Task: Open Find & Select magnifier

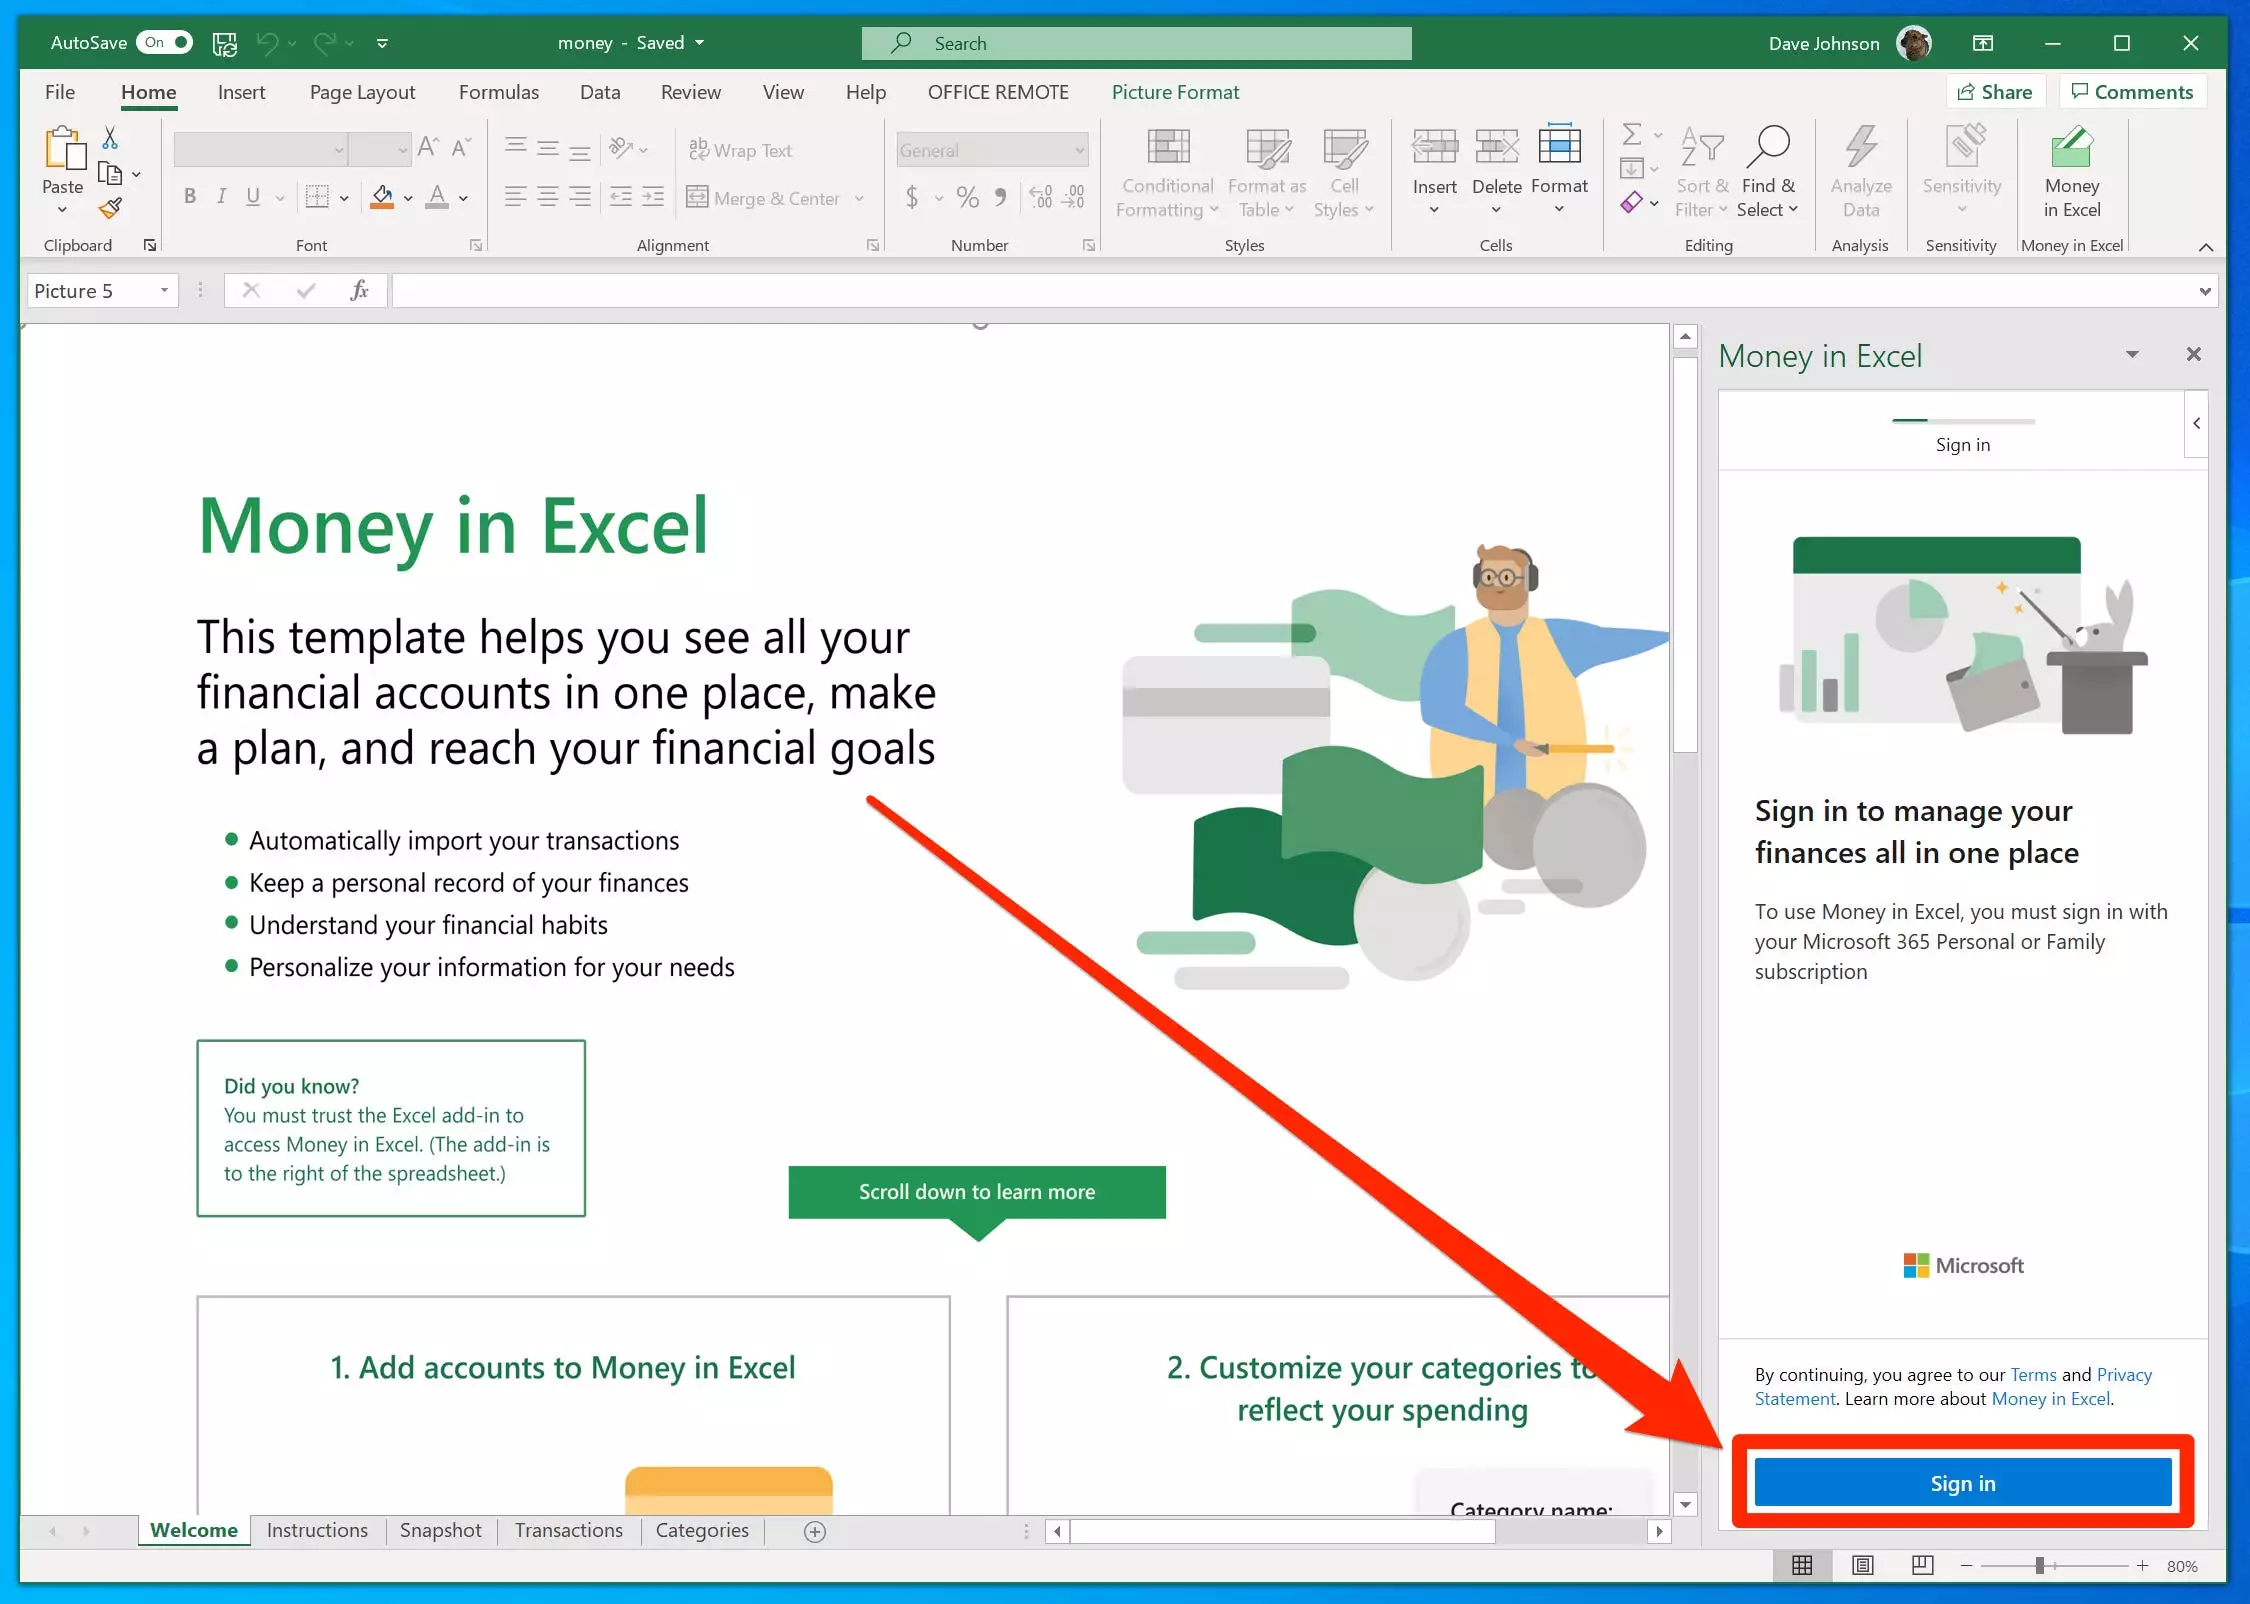Action: click(1768, 170)
